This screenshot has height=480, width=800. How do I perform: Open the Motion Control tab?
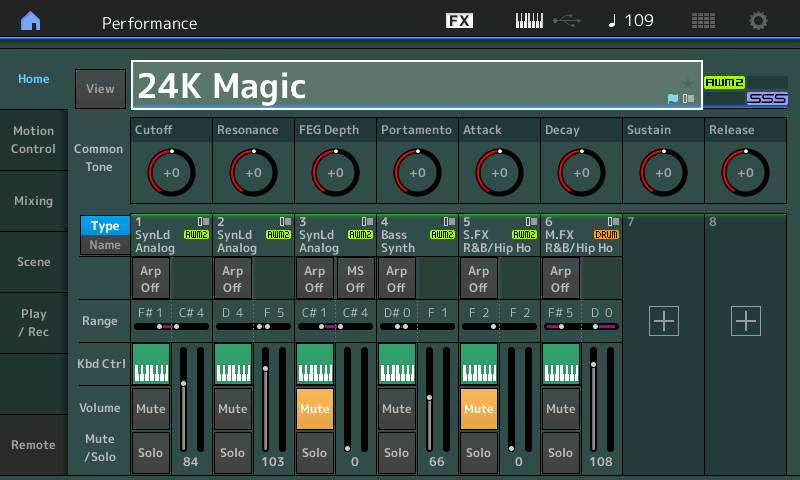[x=33, y=140]
